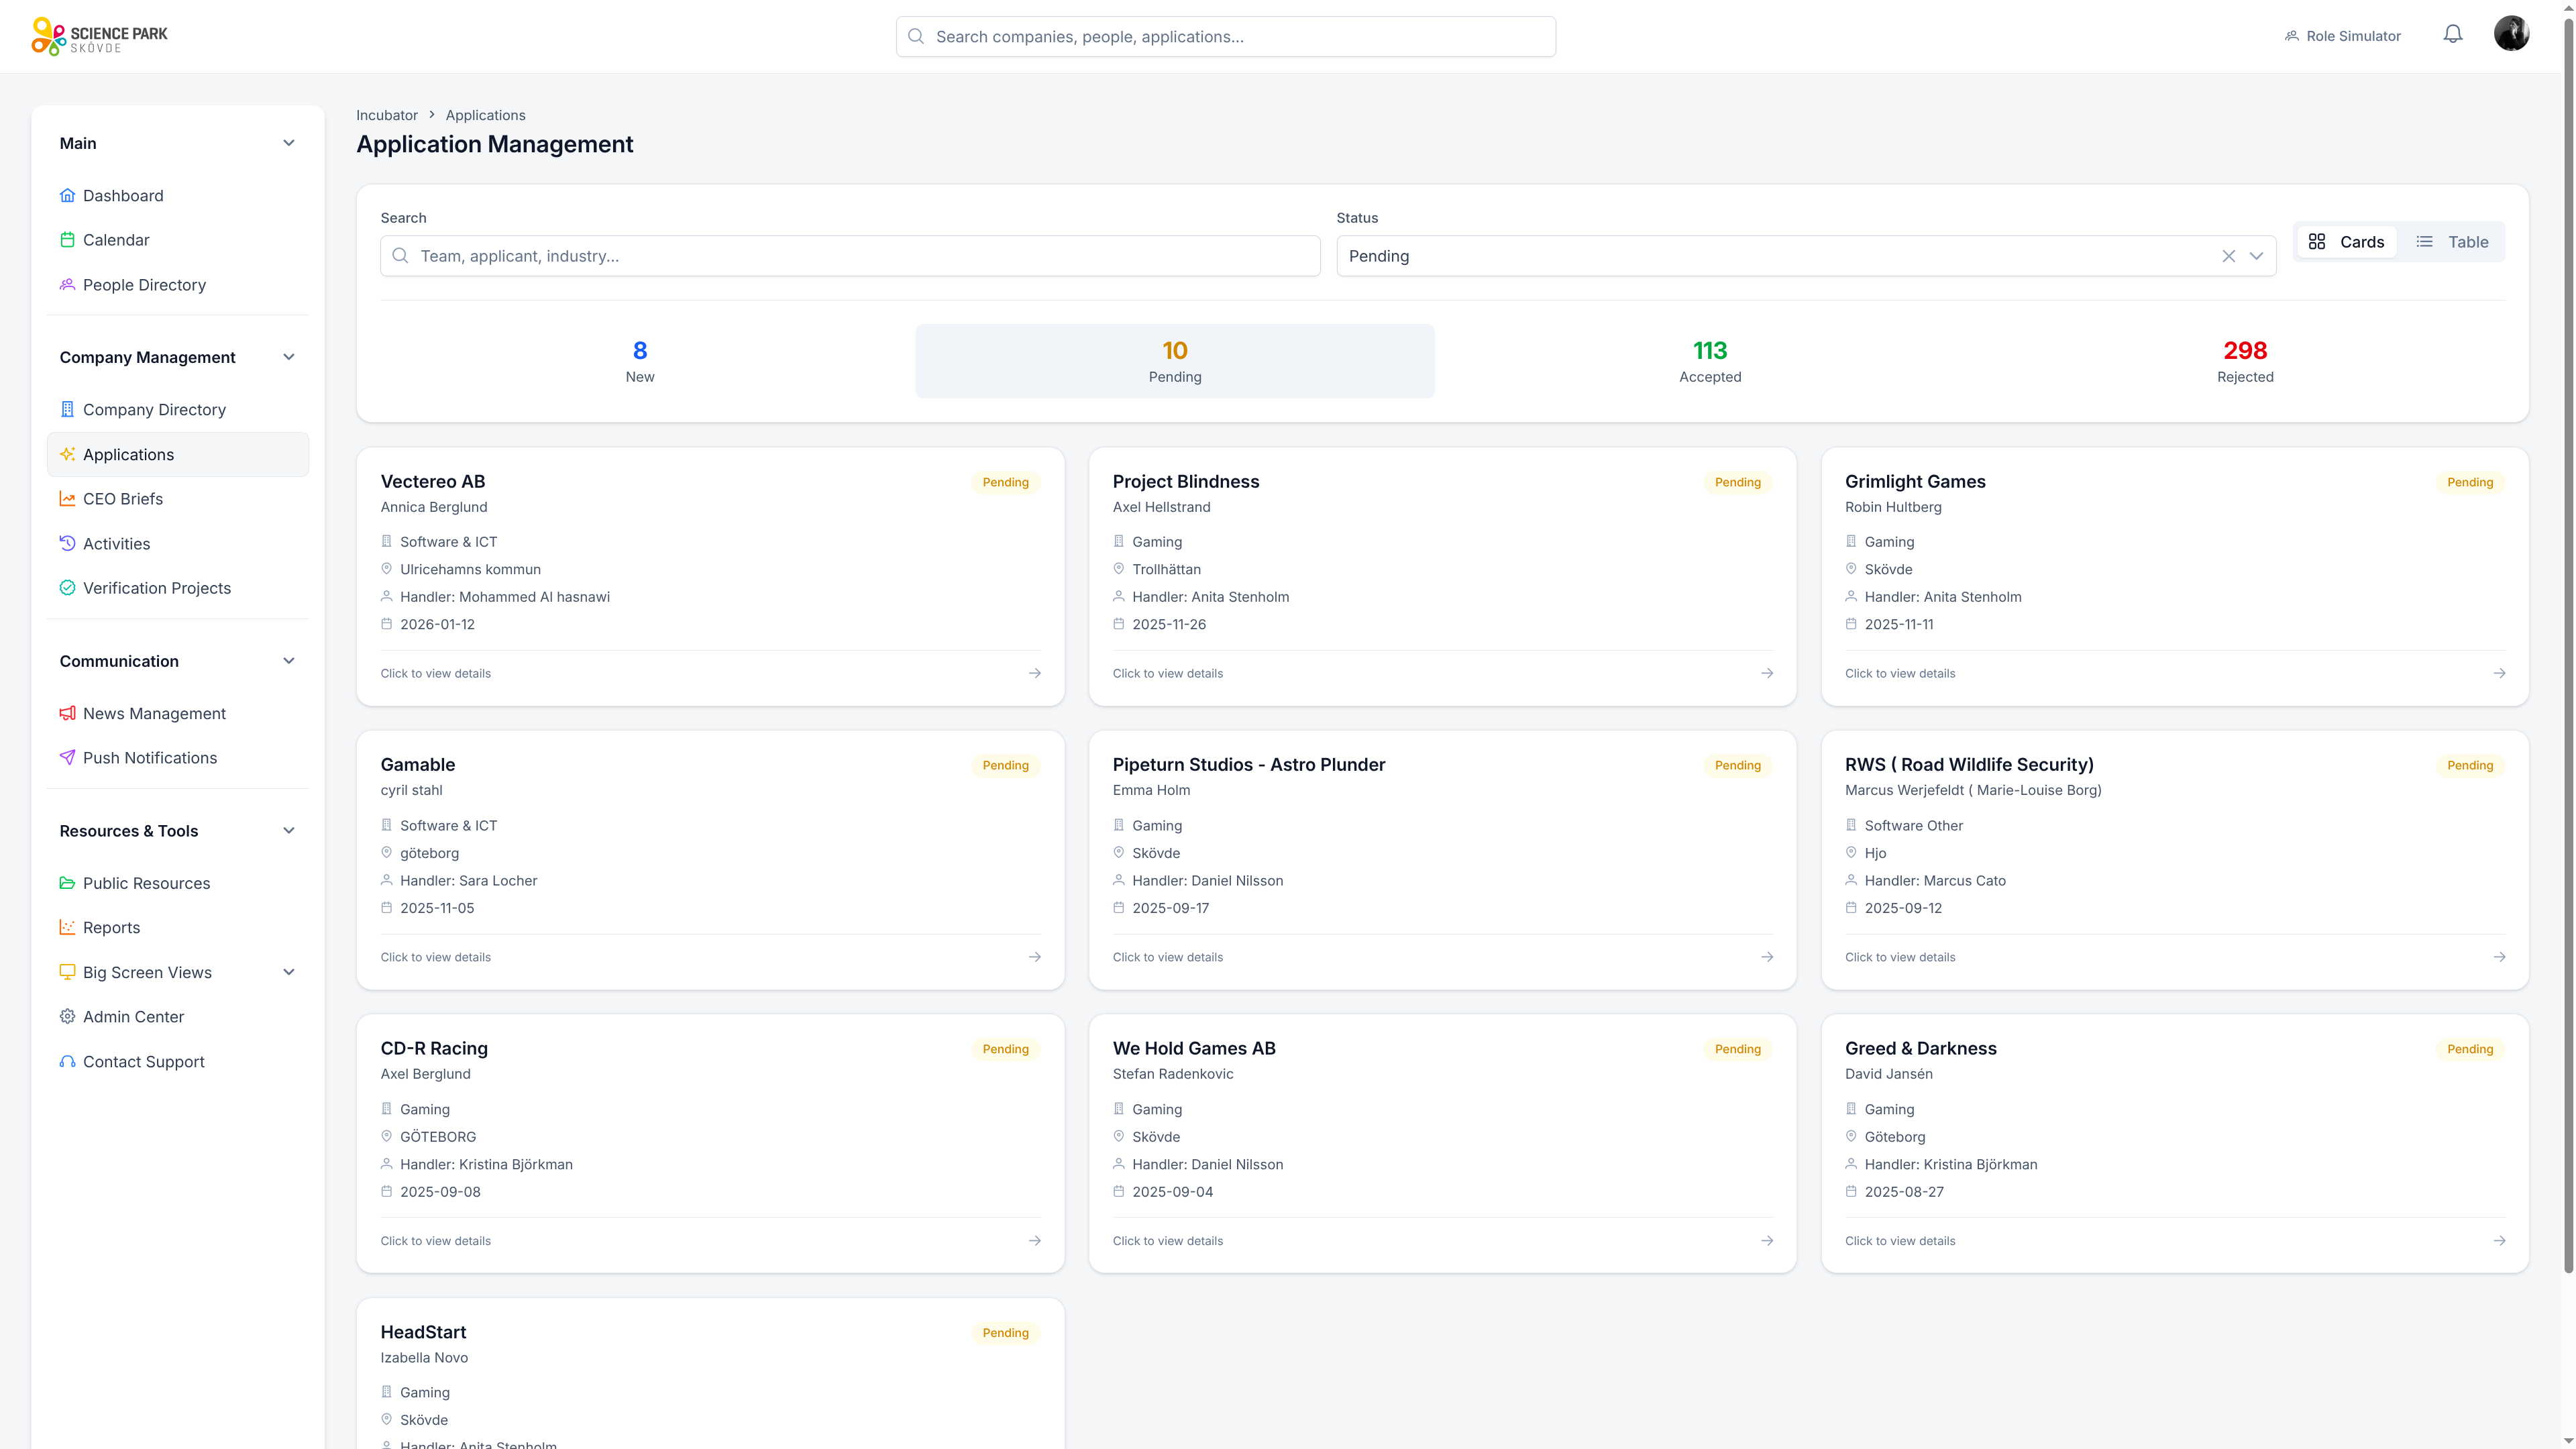This screenshot has width=2576, height=1449.
Task: Click the Team, applicant, industry search field
Action: tap(850, 256)
